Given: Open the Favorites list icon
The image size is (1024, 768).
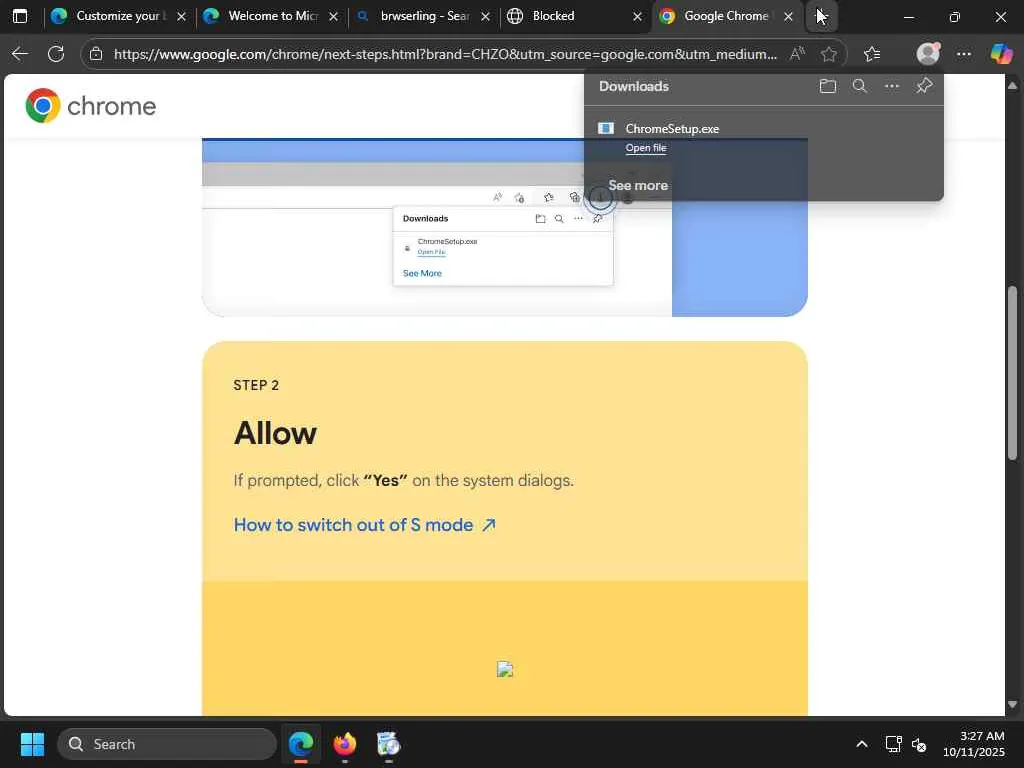Looking at the screenshot, I should [x=872, y=54].
